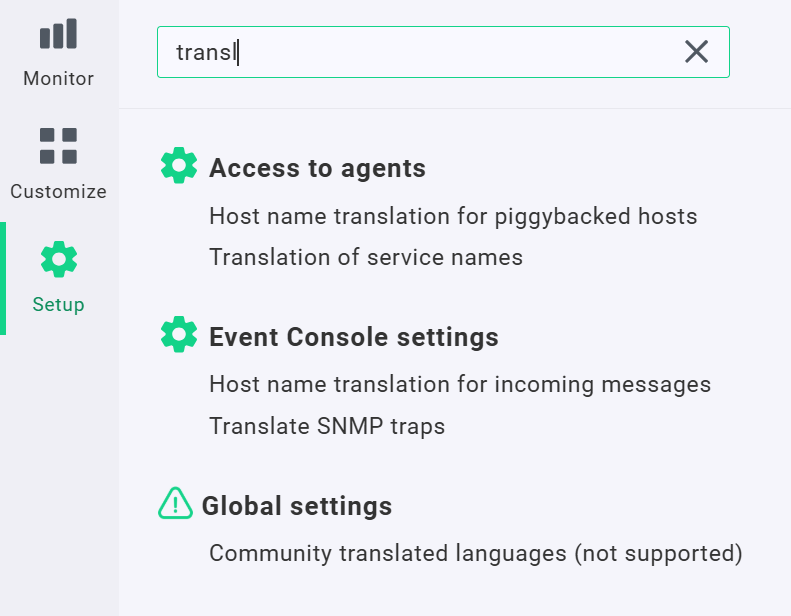This screenshot has height=616, width=791.
Task: Click the gear icon beside Access to agents
Action: (x=179, y=166)
